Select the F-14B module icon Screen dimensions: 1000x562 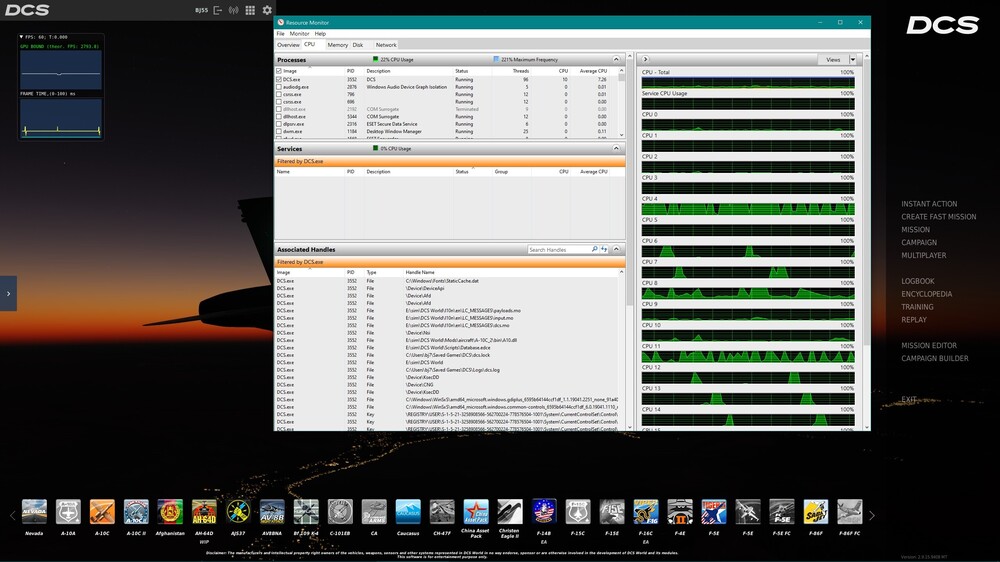544,512
